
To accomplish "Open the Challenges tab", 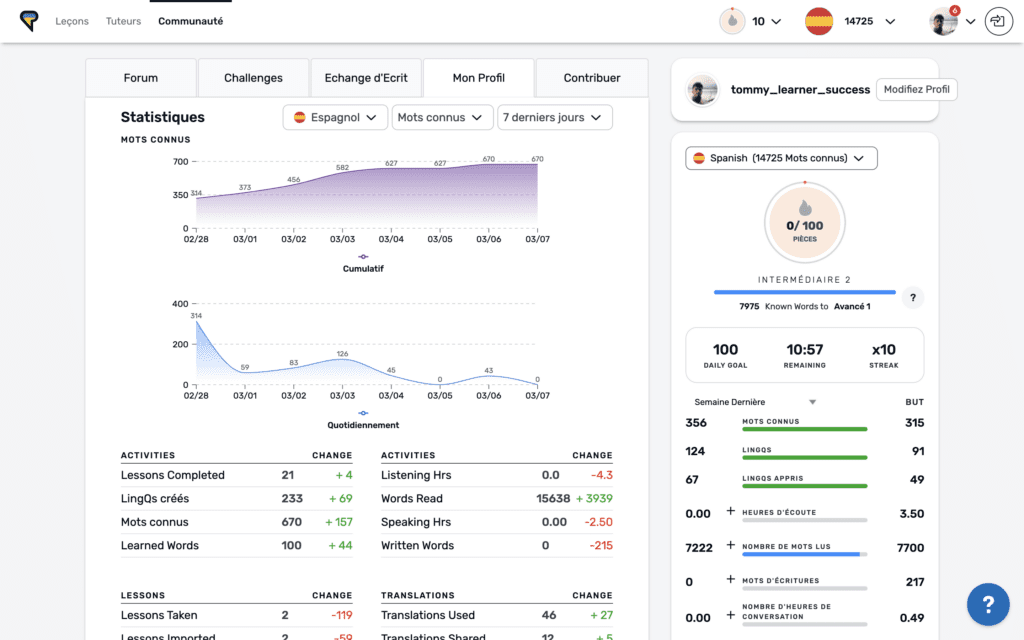I will (253, 78).
